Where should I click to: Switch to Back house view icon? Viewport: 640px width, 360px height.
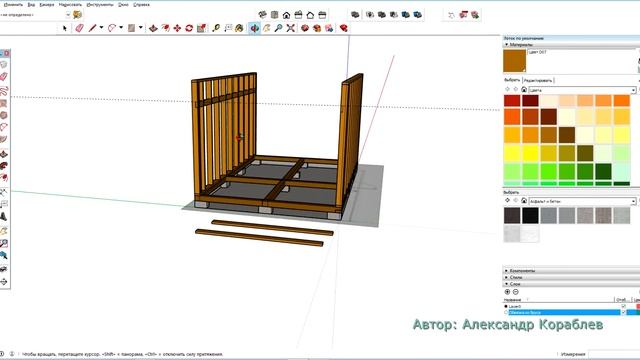point(310,15)
